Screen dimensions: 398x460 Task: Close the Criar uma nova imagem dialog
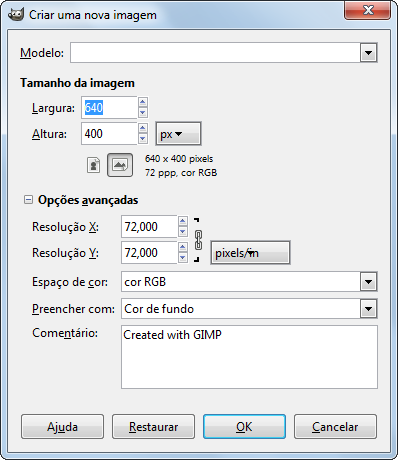pyautogui.click(x=367, y=11)
